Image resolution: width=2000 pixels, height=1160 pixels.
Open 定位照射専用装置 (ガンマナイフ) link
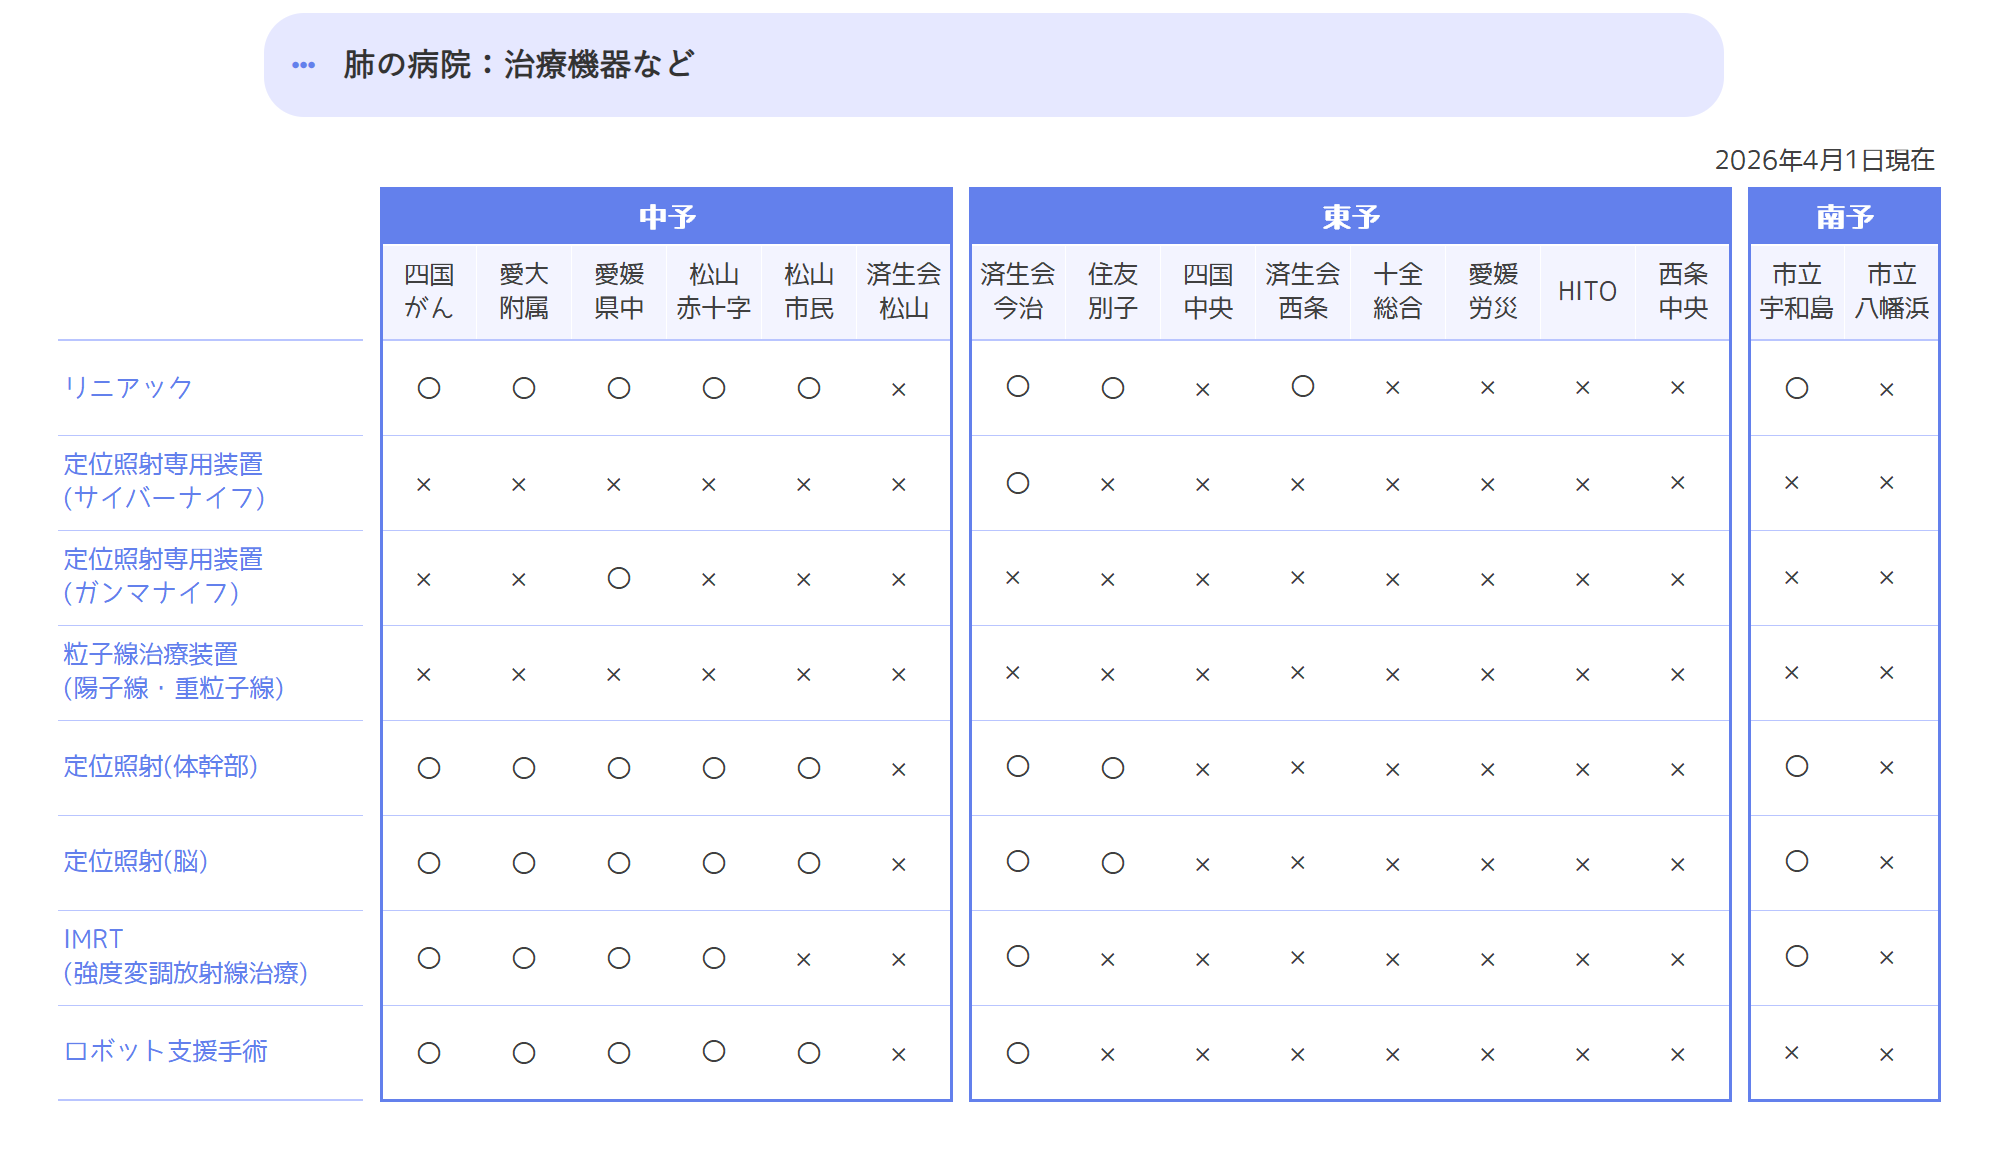163,576
